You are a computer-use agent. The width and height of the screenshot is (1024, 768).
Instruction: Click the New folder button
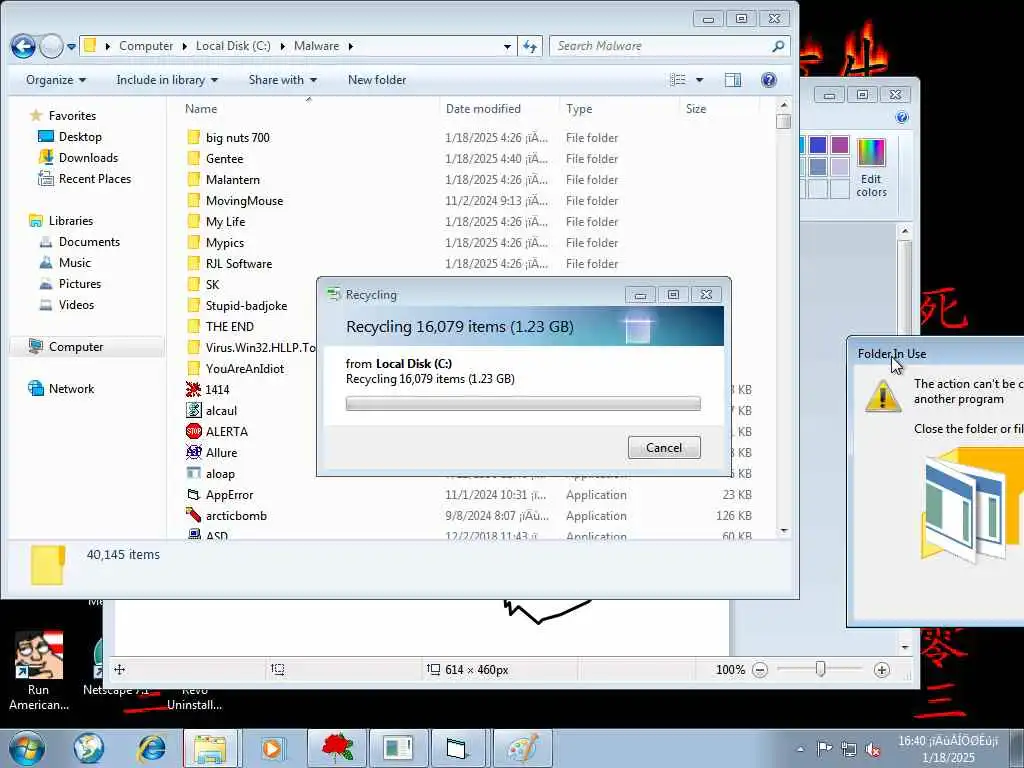(377, 80)
